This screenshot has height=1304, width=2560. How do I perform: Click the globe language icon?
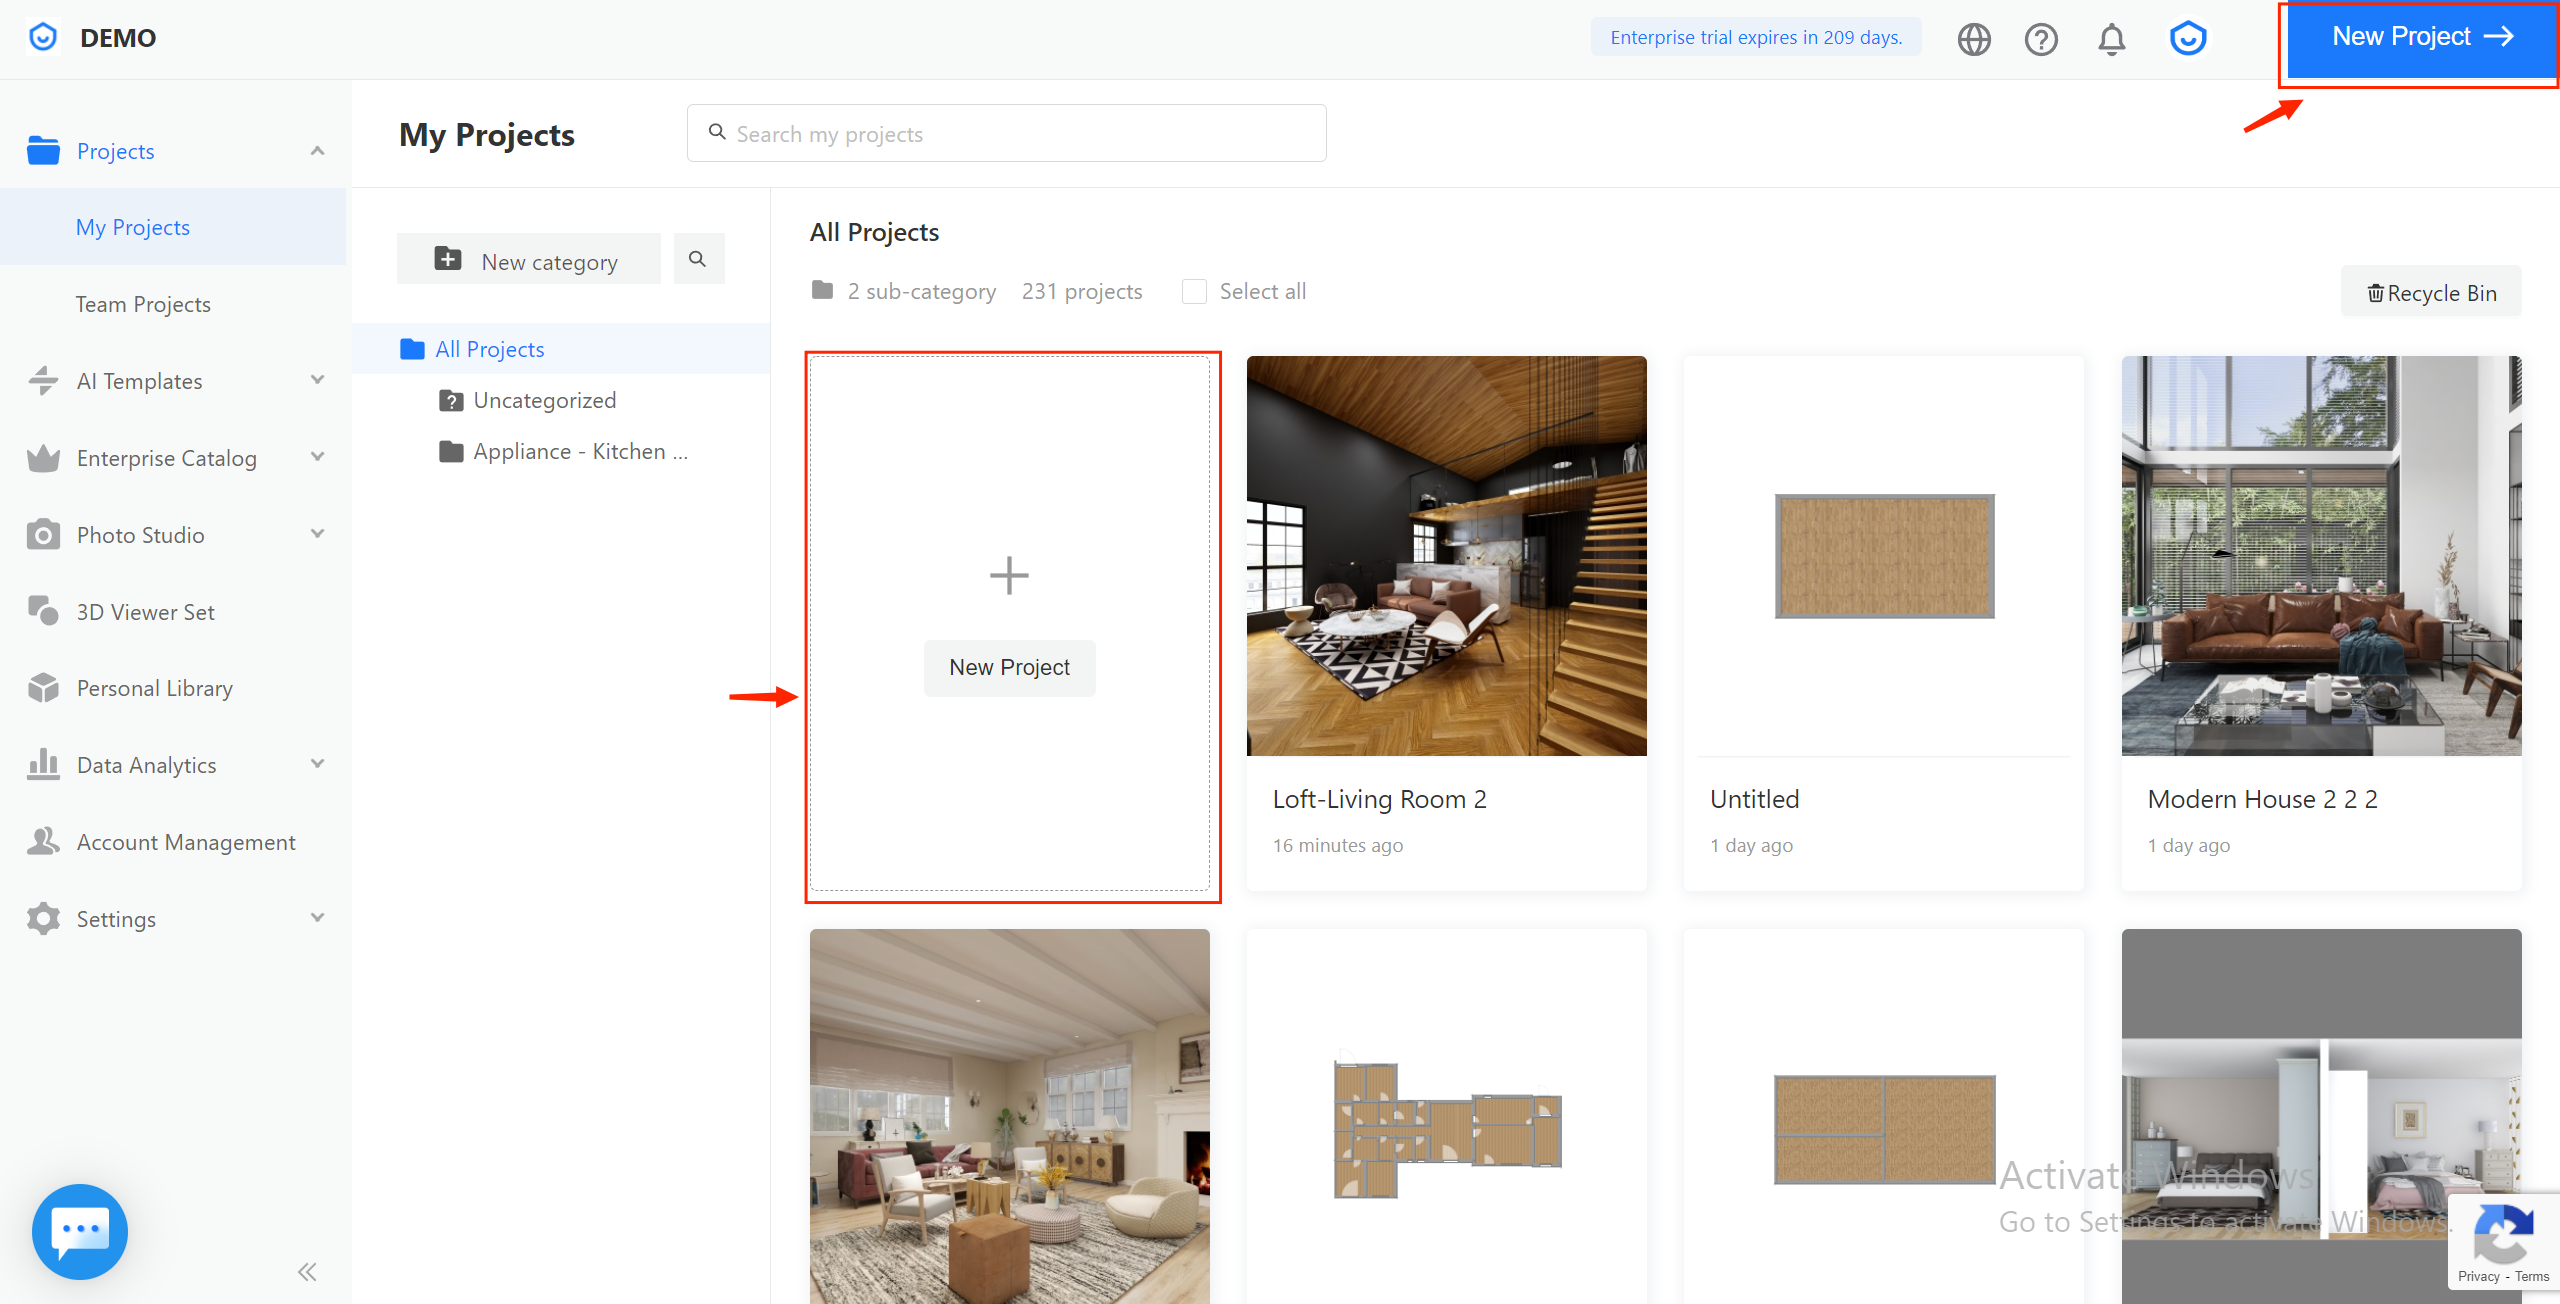(x=1974, y=39)
